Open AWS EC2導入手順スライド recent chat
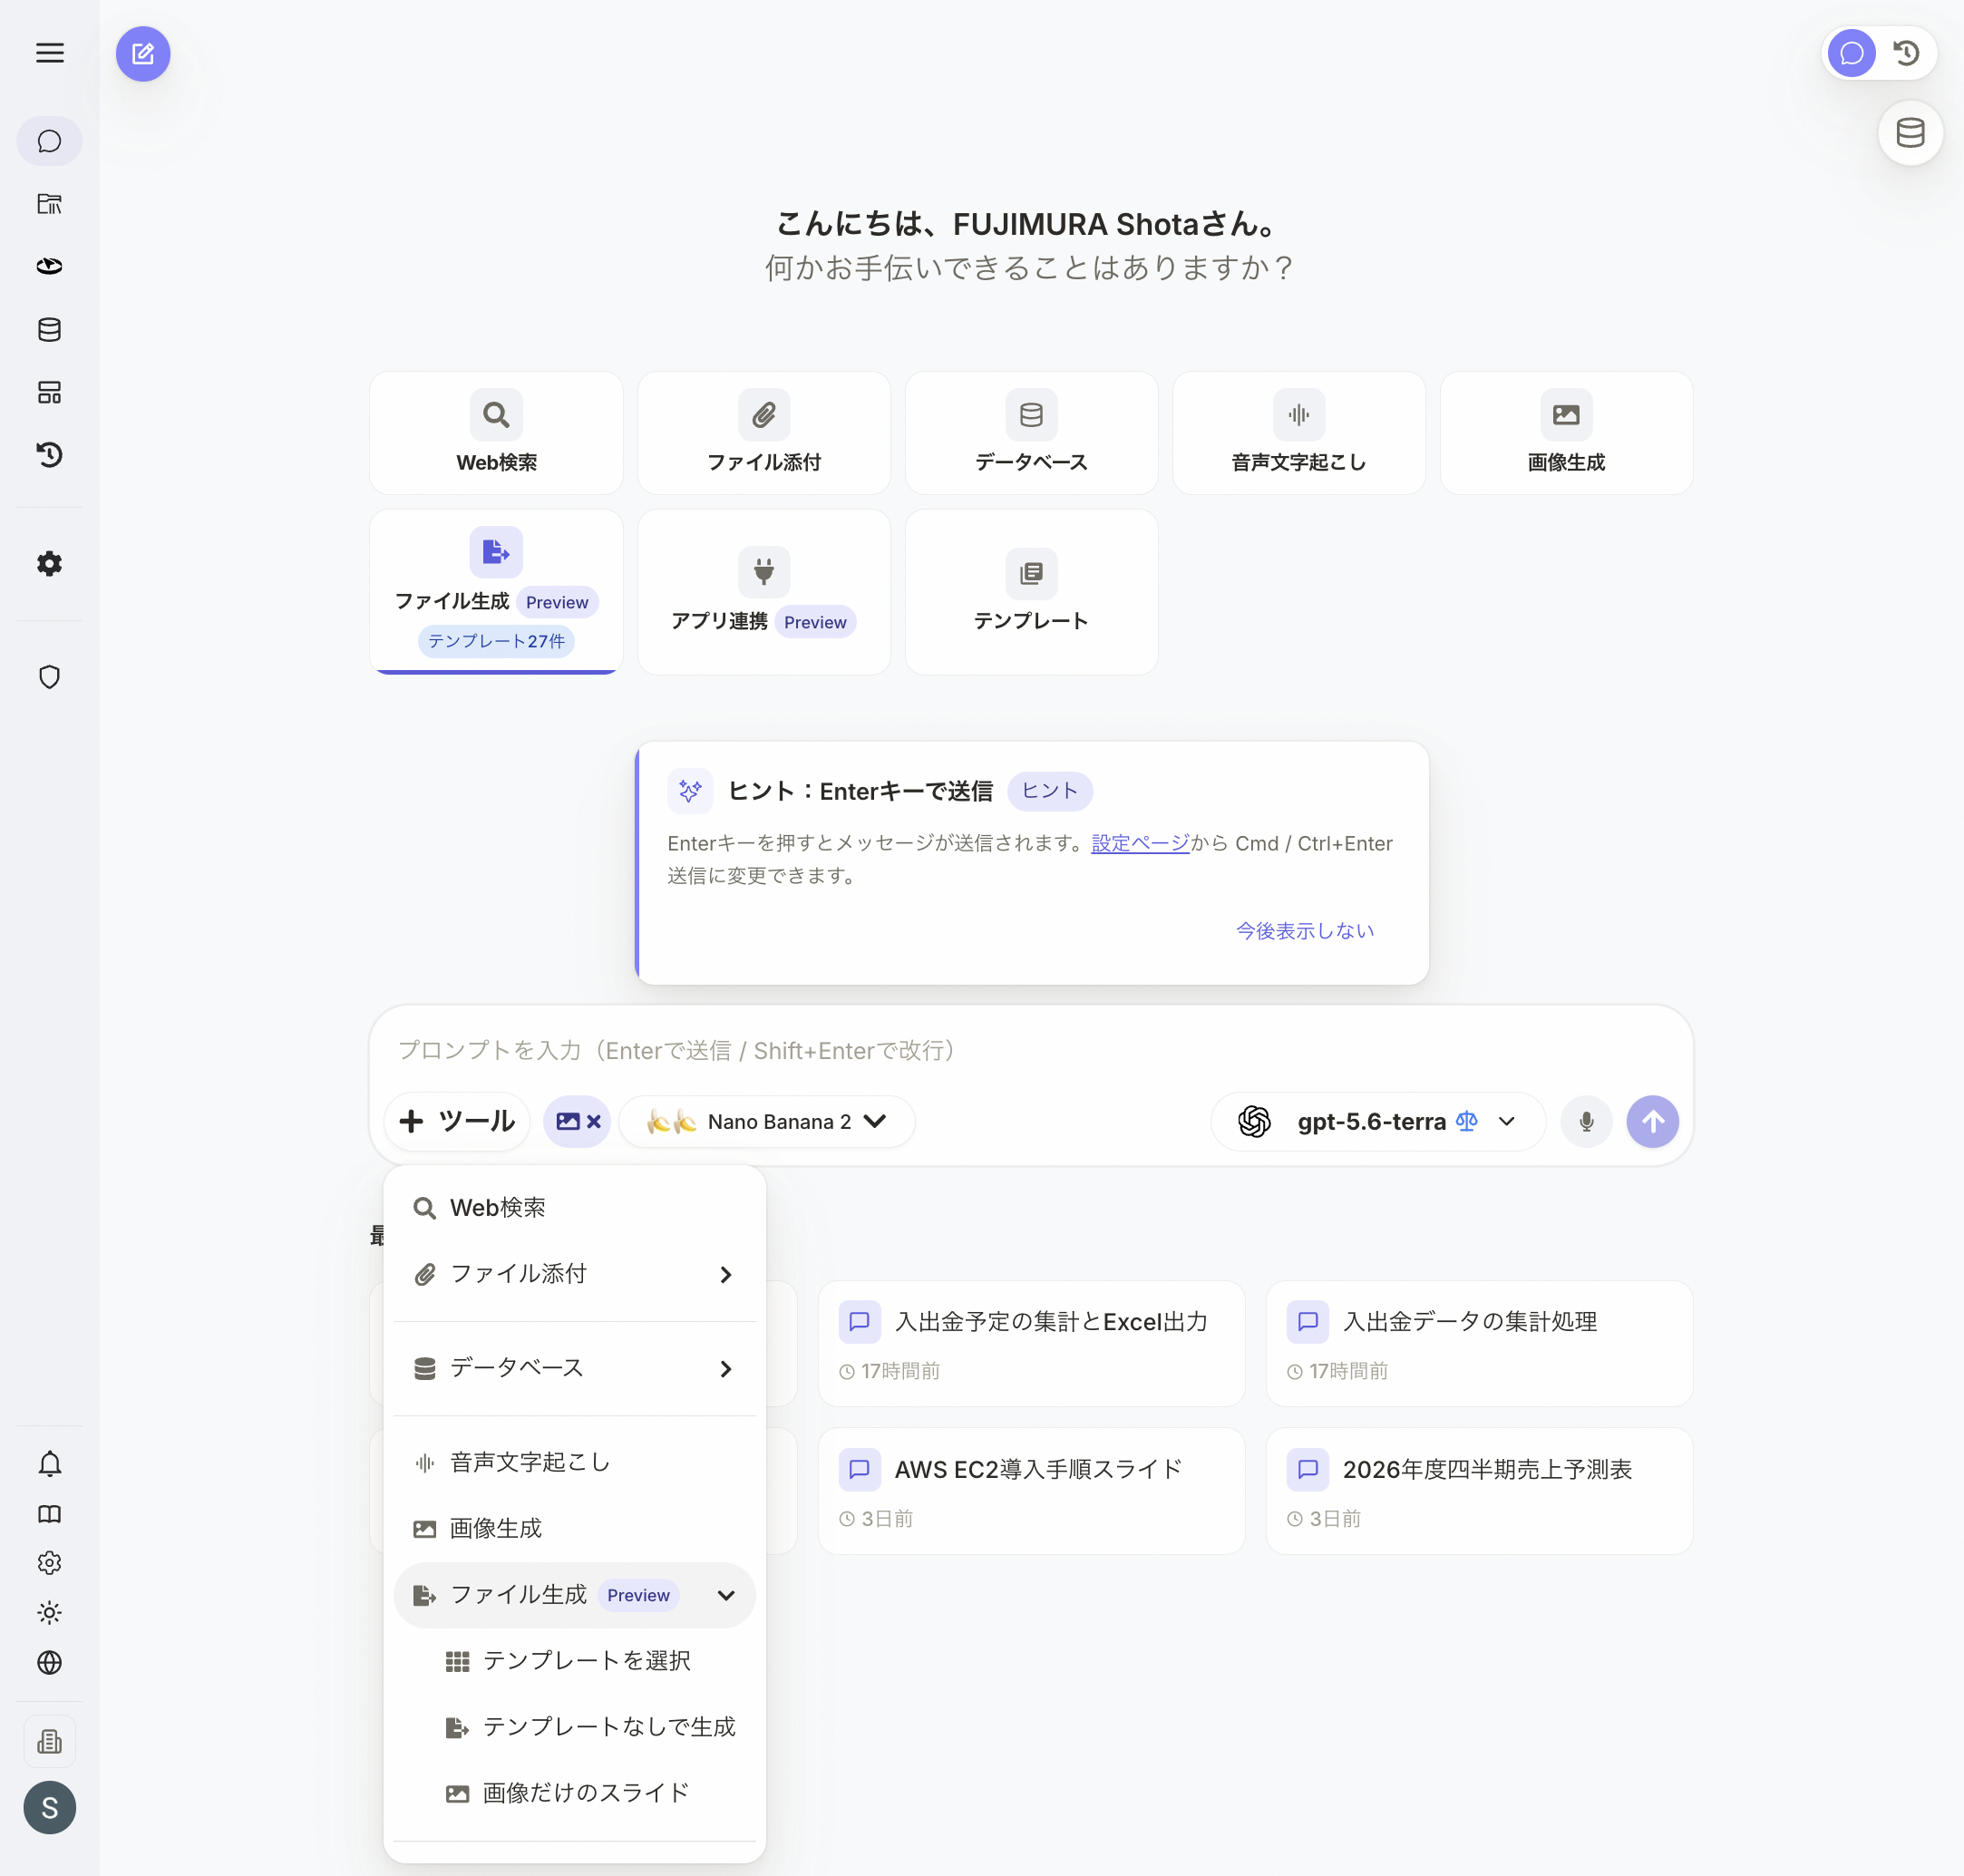 tap(1031, 1491)
